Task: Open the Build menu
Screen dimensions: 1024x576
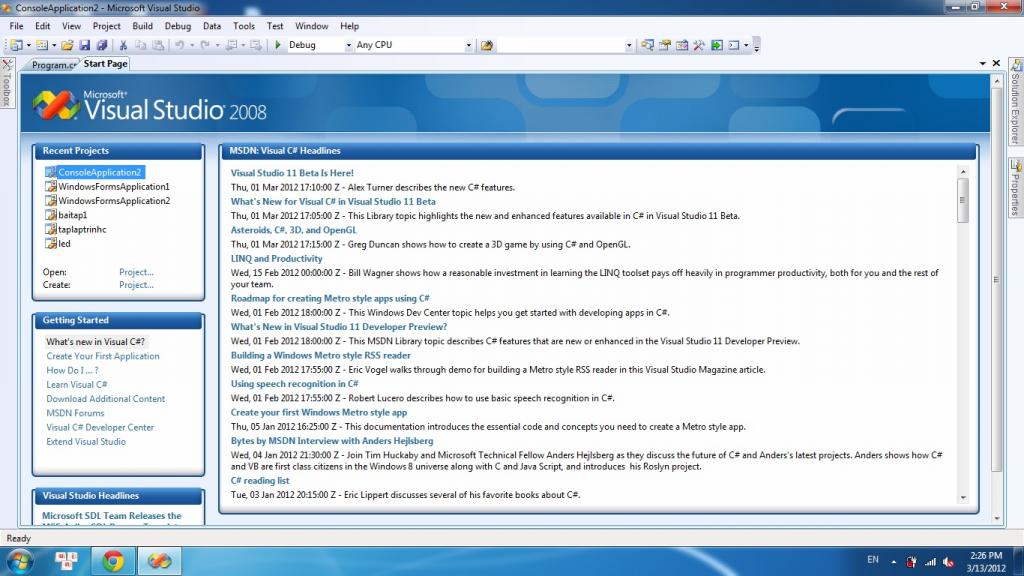Action: (142, 26)
